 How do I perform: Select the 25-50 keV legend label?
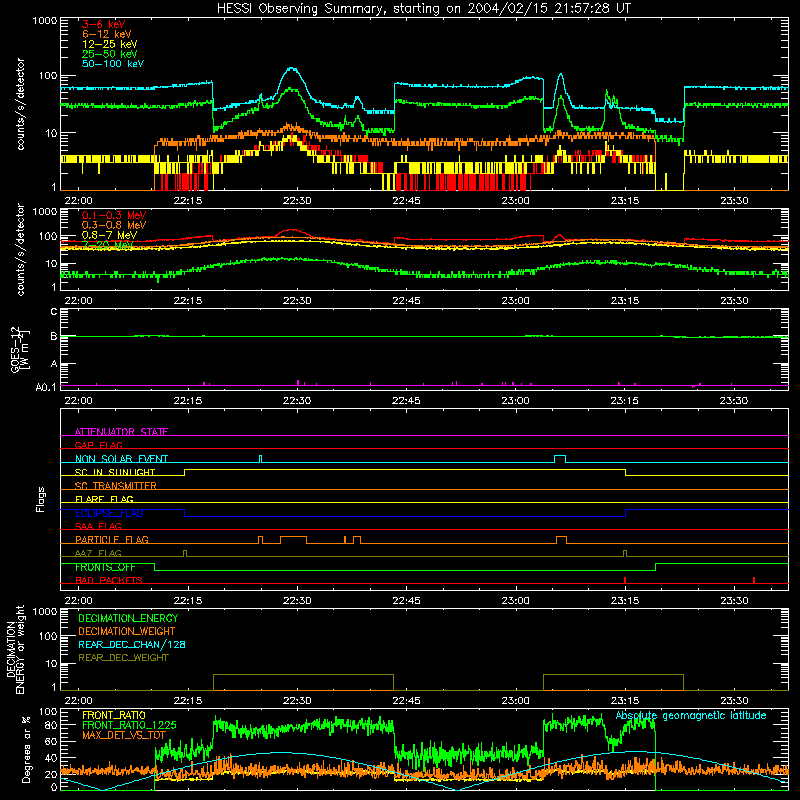(110, 54)
